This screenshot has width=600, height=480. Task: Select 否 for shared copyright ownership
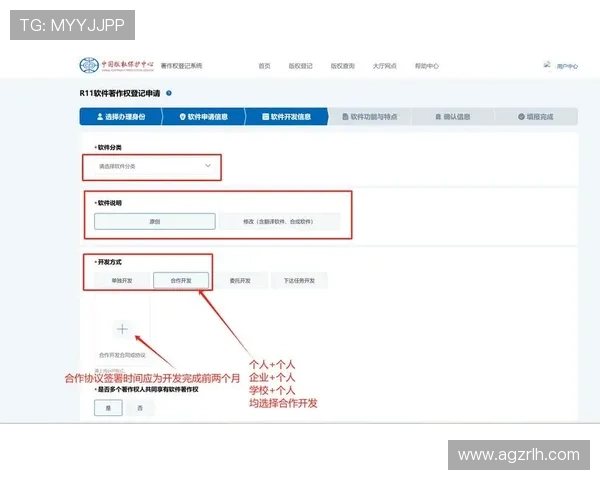[140, 408]
